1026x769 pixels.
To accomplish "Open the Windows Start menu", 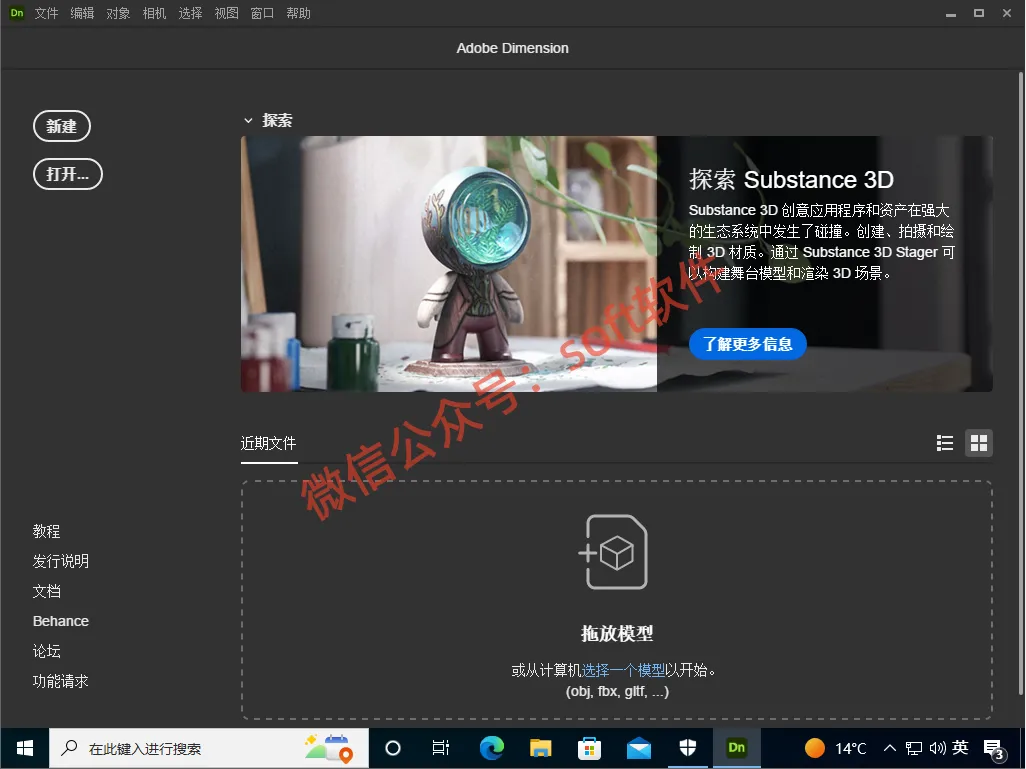I will tap(25, 748).
